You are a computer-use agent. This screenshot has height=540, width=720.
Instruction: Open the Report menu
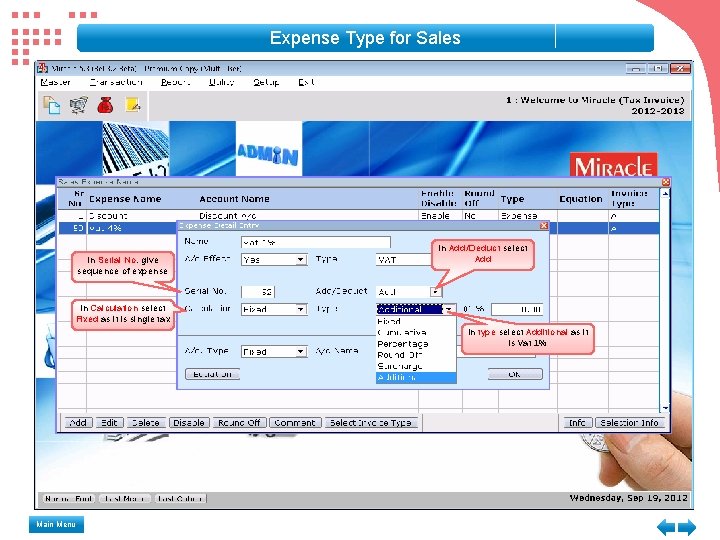(175, 82)
